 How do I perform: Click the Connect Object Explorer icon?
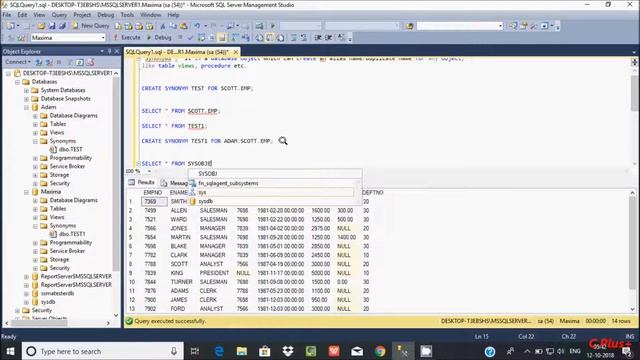click(x=39, y=62)
